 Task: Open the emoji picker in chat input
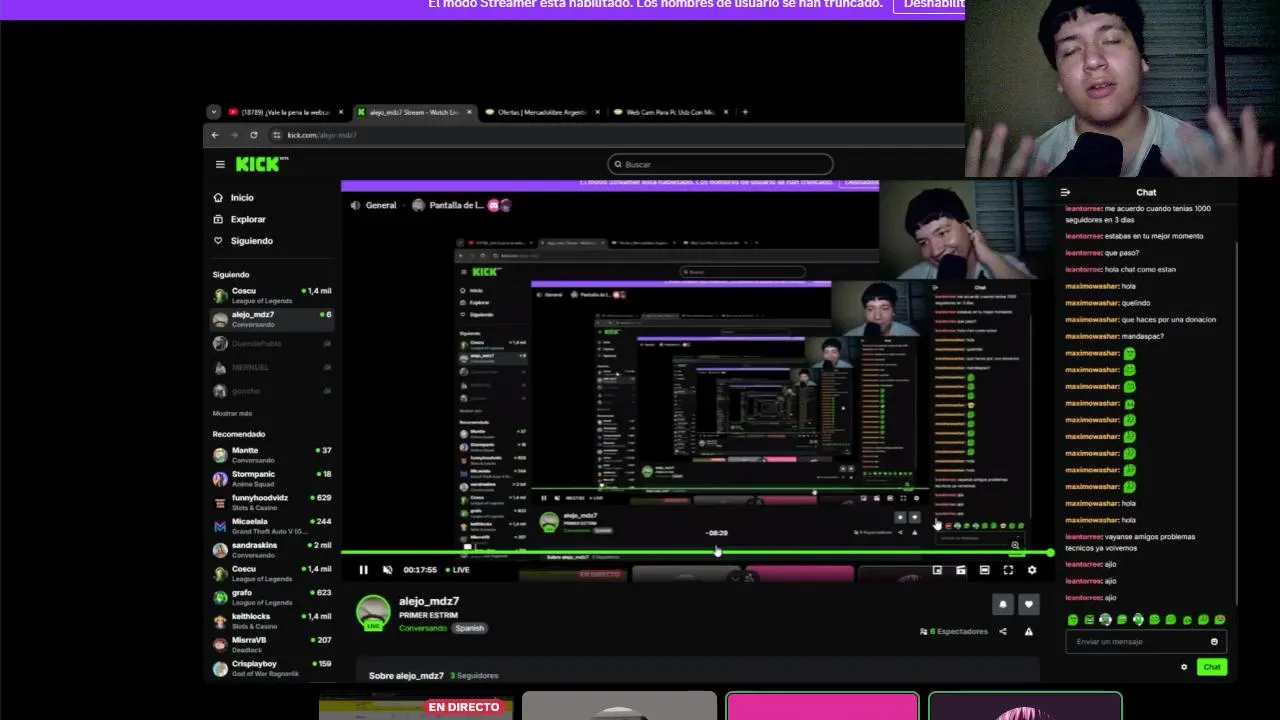[x=1215, y=642]
